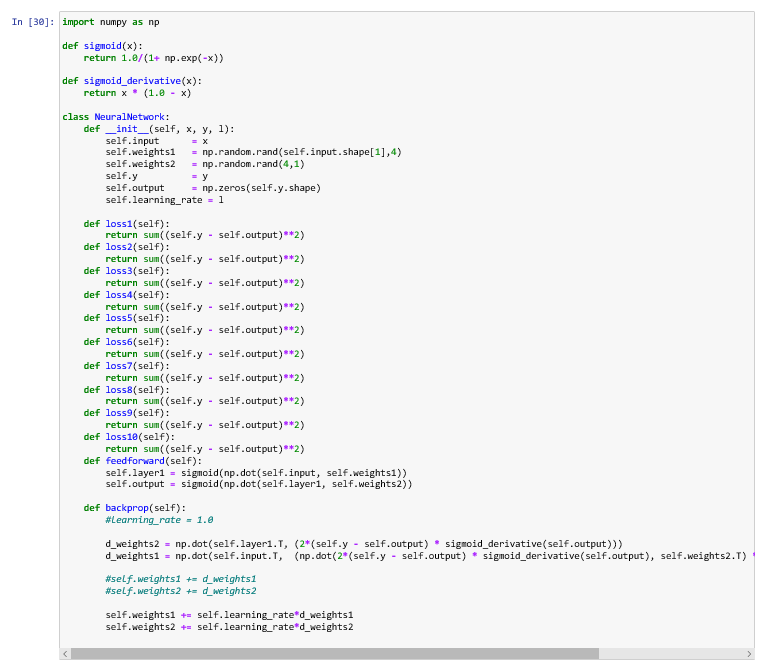Image resolution: width=767 pixels, height=667 pixels.
Task: Click 'self.weights2 += self.learning_rate*d_weights2' line
Action: [229, 627]
